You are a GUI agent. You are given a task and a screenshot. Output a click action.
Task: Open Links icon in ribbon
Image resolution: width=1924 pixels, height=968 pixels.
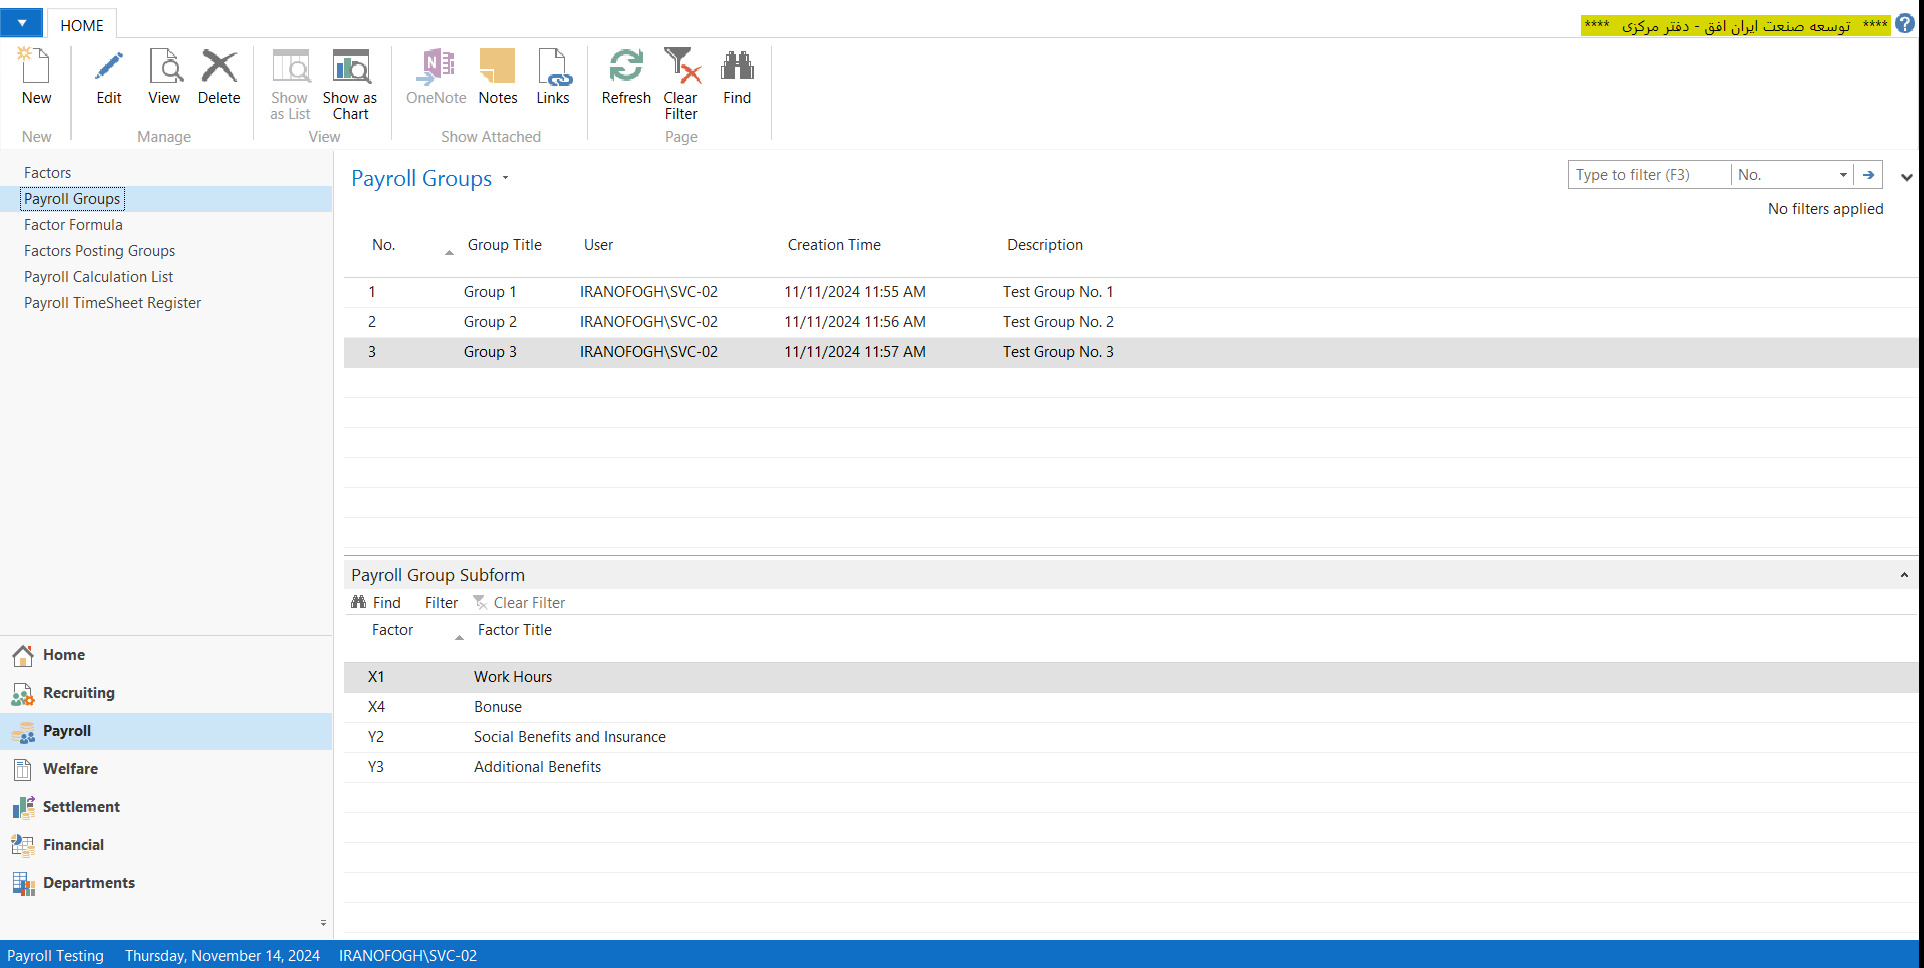click(553, 67)
